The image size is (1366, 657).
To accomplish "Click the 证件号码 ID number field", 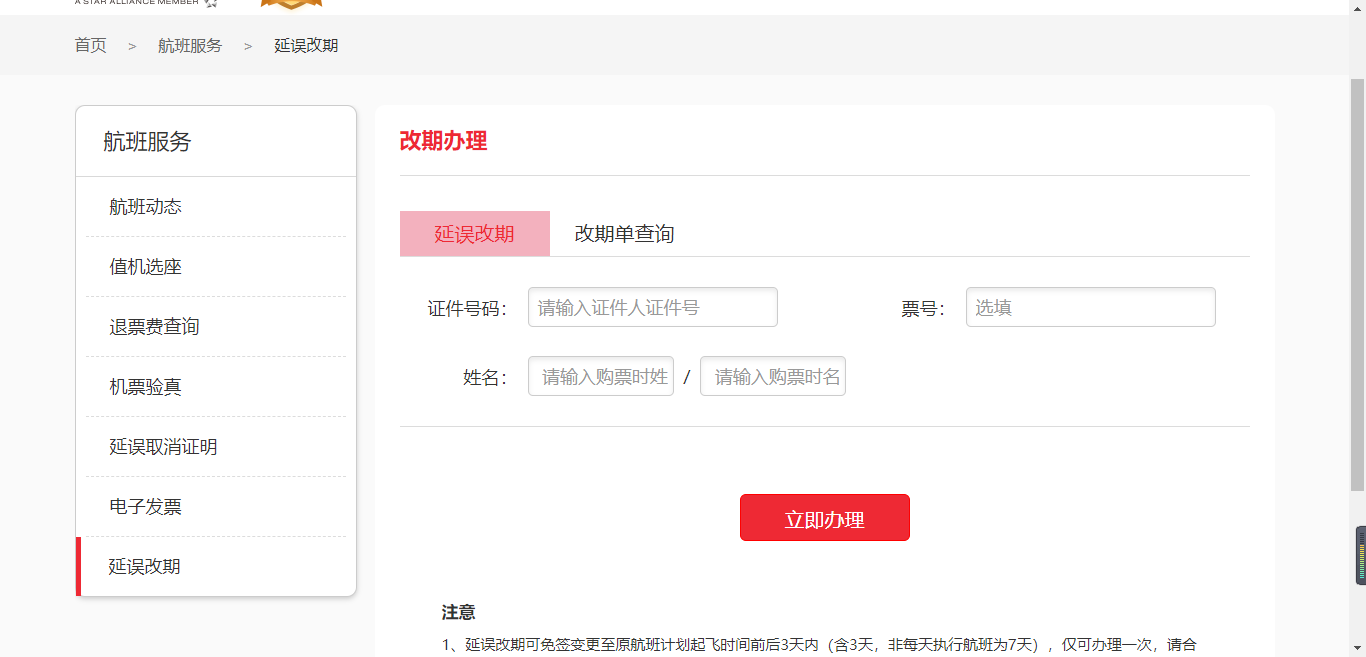I will pyautogui.click(x=652, y=307).
